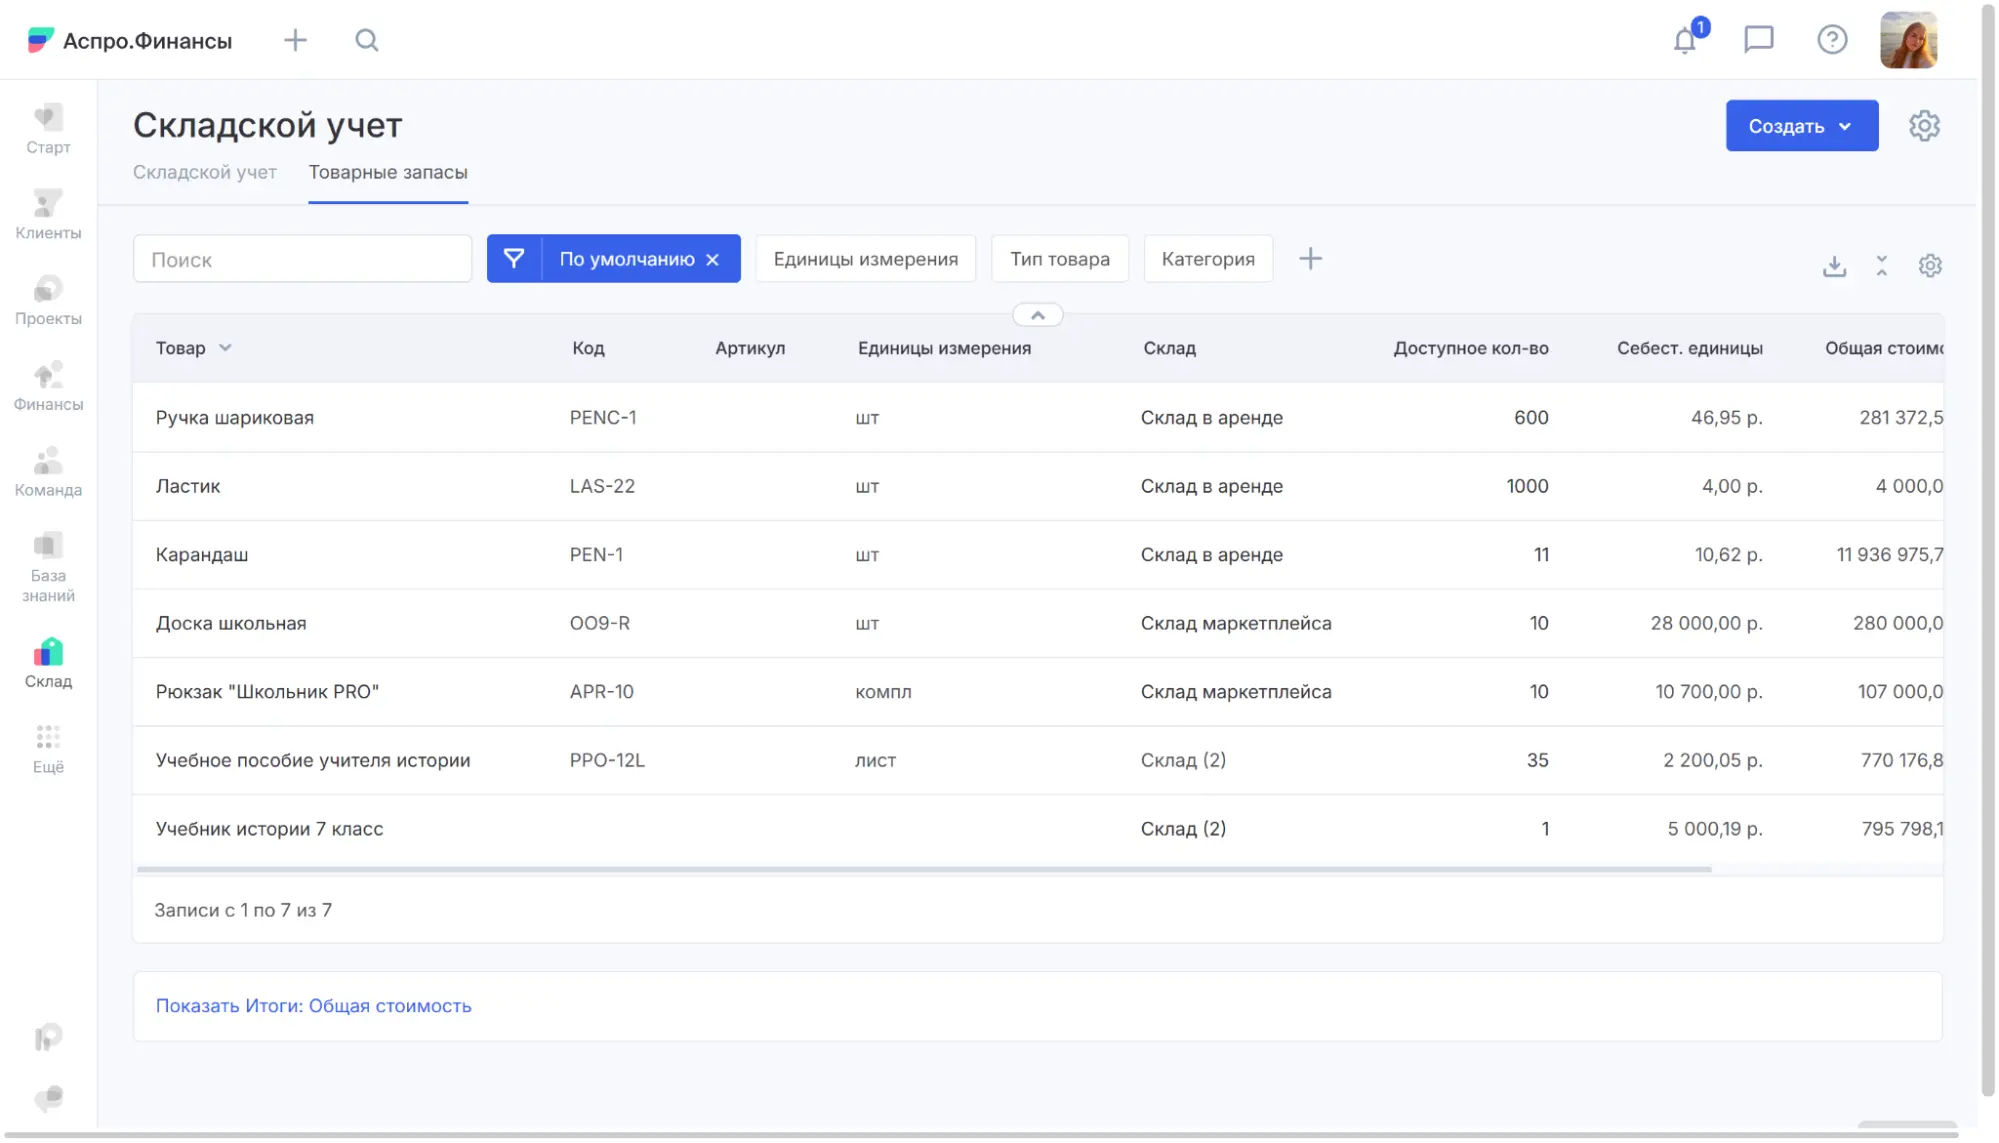Image resolution: width=1999 pixels, height=1143 pixels.
Task: Open Склад section in sidebar
Action: [x=48, y=663]
